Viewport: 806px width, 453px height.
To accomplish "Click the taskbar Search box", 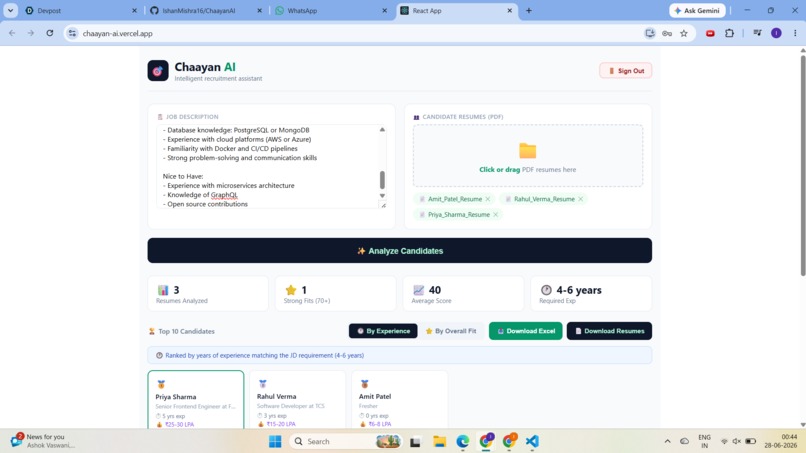I will tap(345, 441).
